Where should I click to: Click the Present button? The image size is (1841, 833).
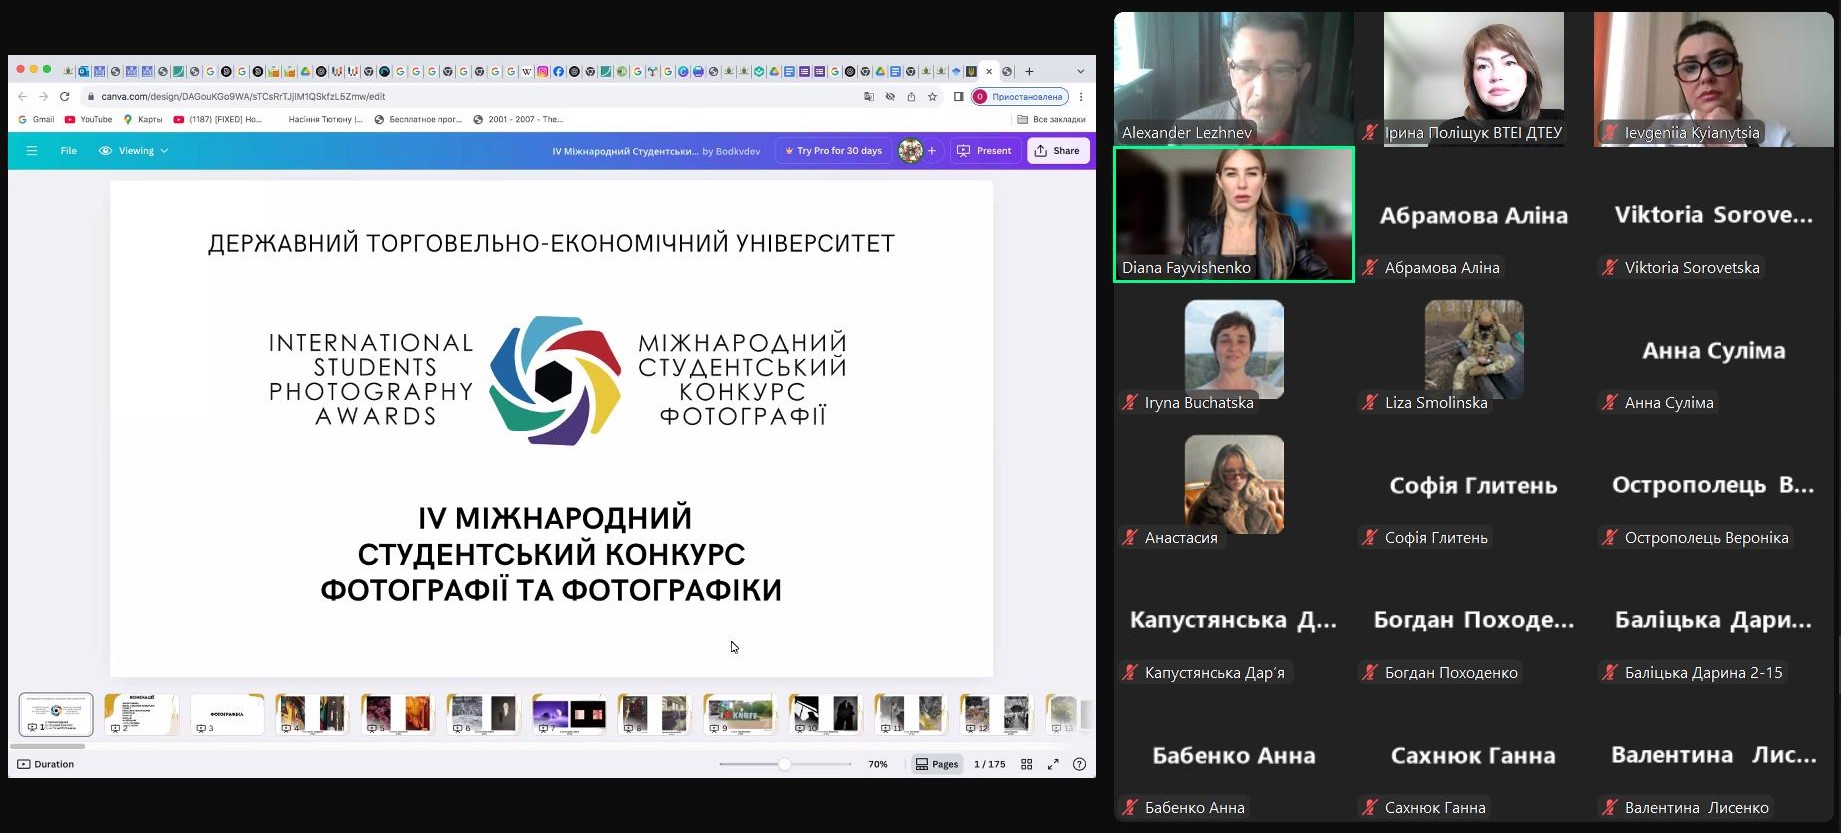(x=984, y=151)
